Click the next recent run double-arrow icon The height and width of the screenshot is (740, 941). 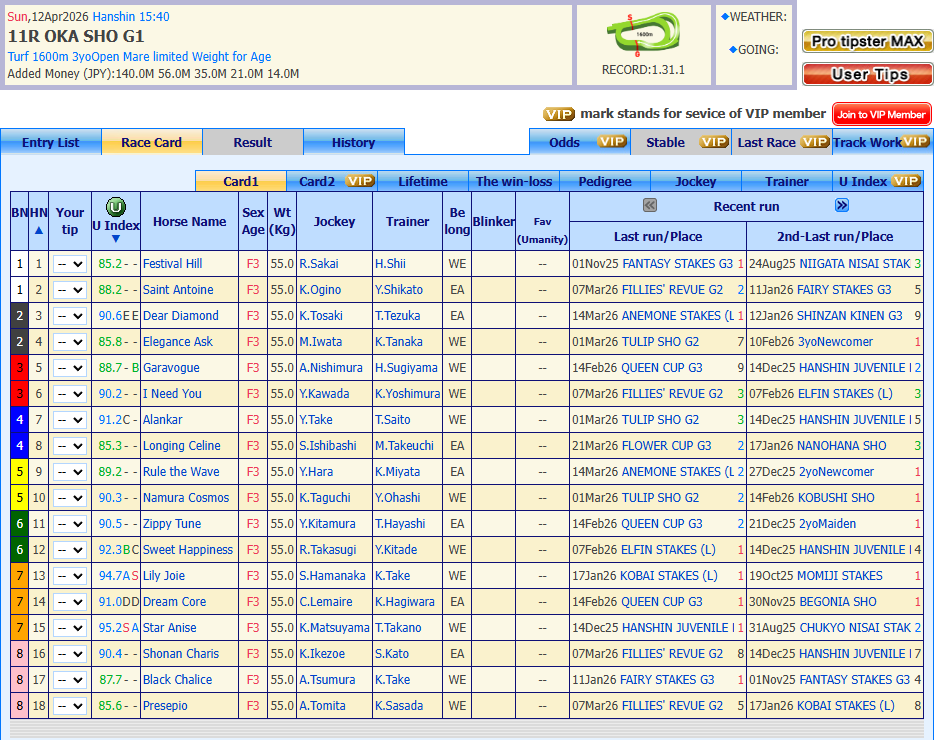click(842, 206)
